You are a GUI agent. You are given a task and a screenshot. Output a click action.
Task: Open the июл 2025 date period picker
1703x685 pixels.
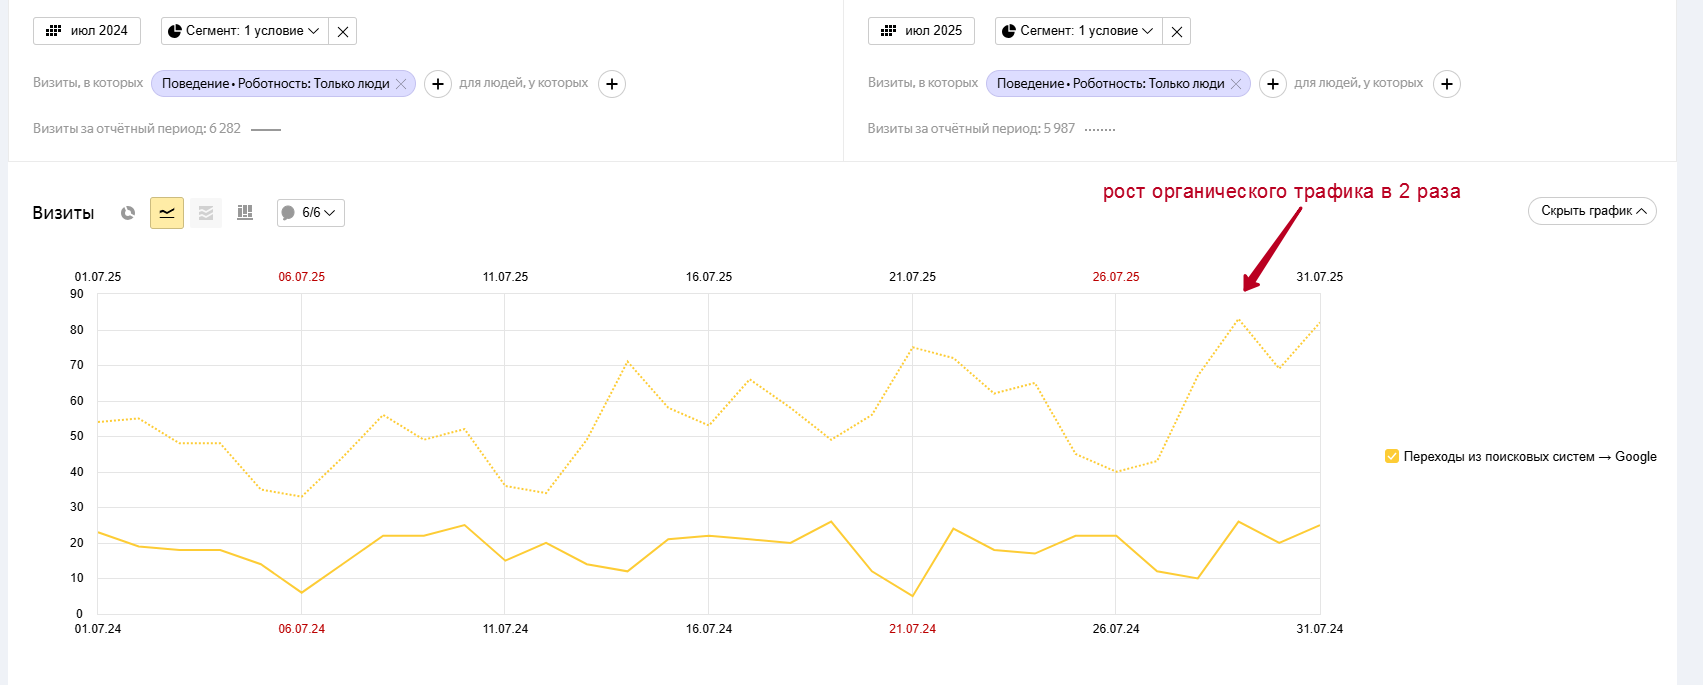(x=921, y=31)
